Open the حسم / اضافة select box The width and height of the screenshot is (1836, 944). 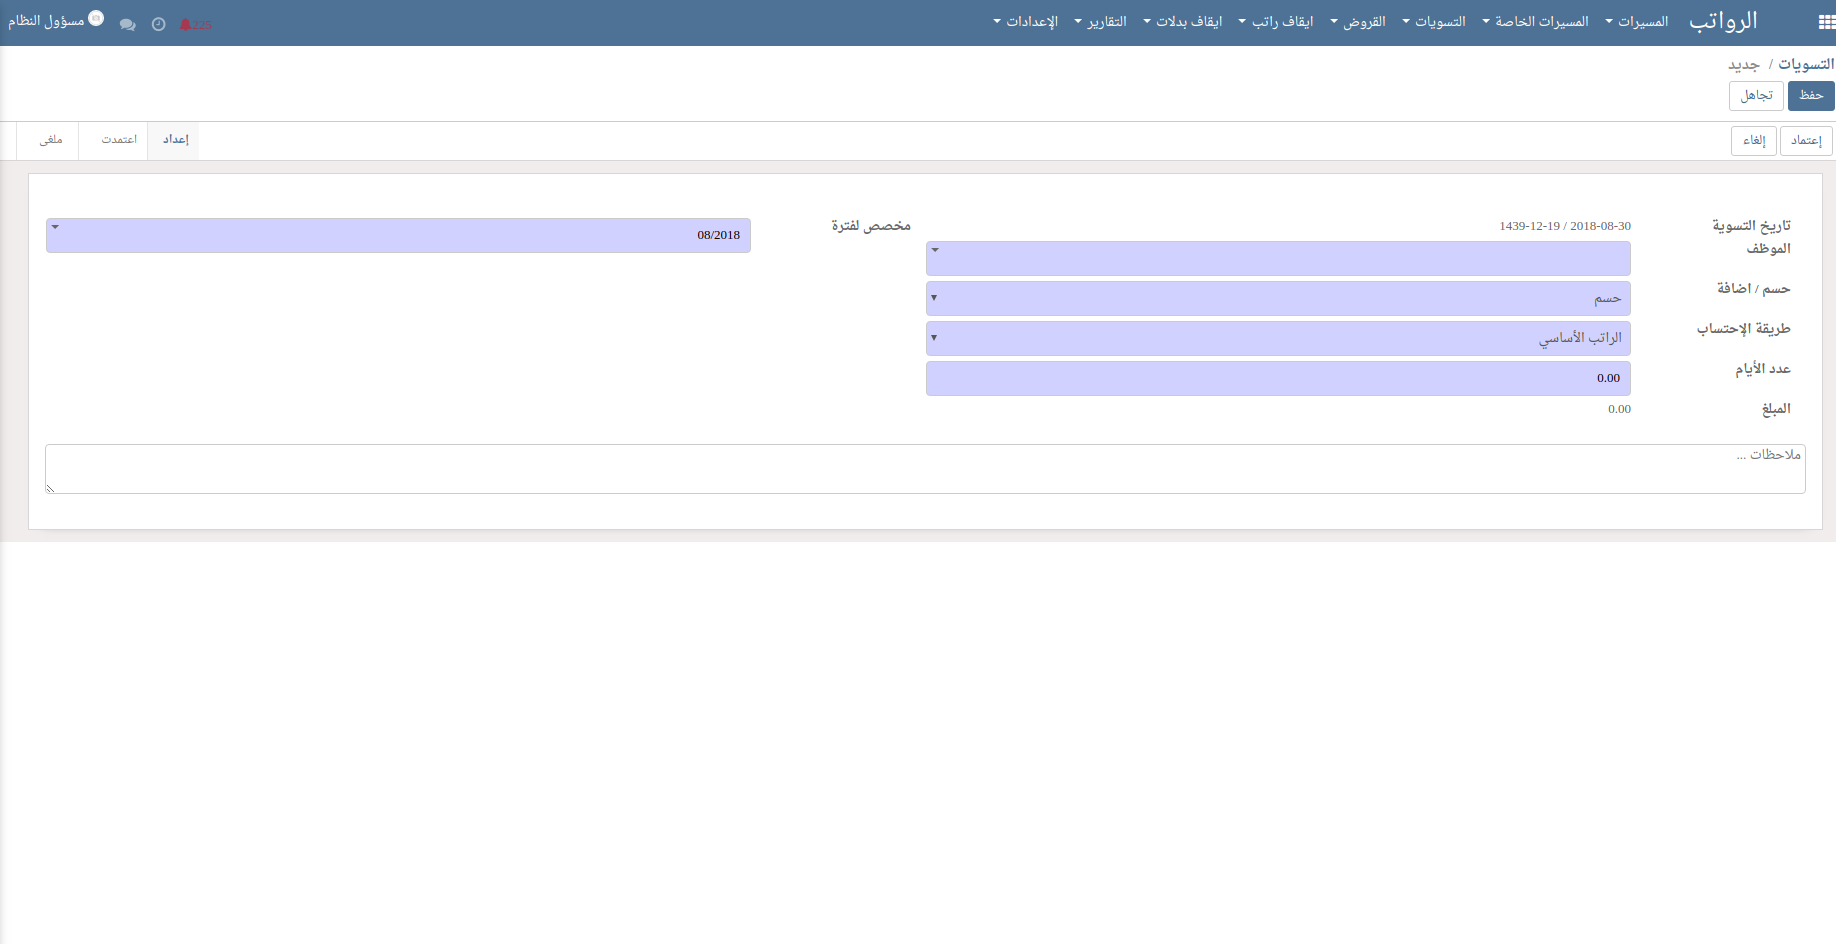click(1277, 298)
